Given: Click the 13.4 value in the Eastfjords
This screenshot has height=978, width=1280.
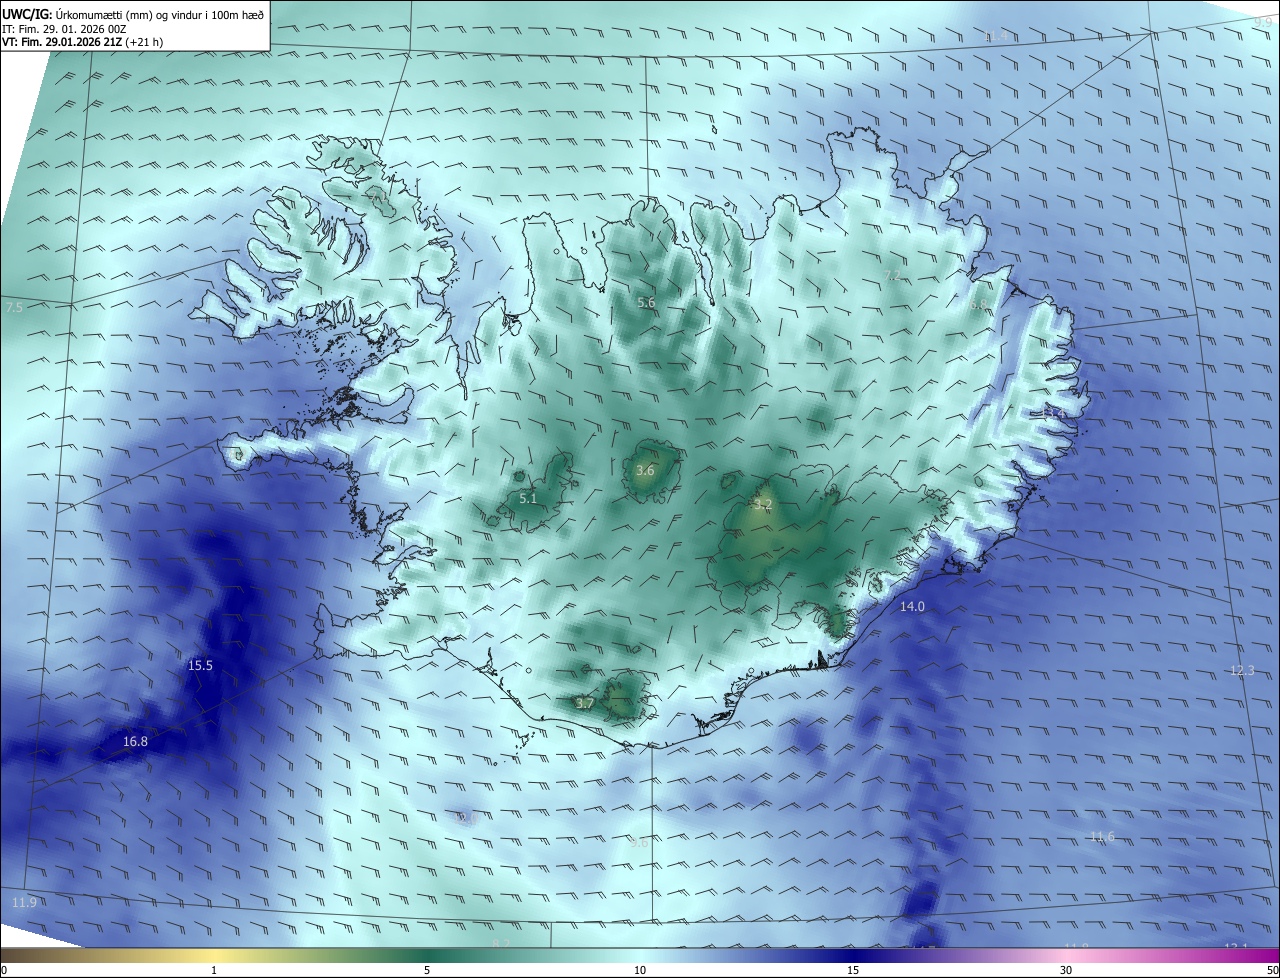Looking at the screenshot, I should coord(1053,412).
